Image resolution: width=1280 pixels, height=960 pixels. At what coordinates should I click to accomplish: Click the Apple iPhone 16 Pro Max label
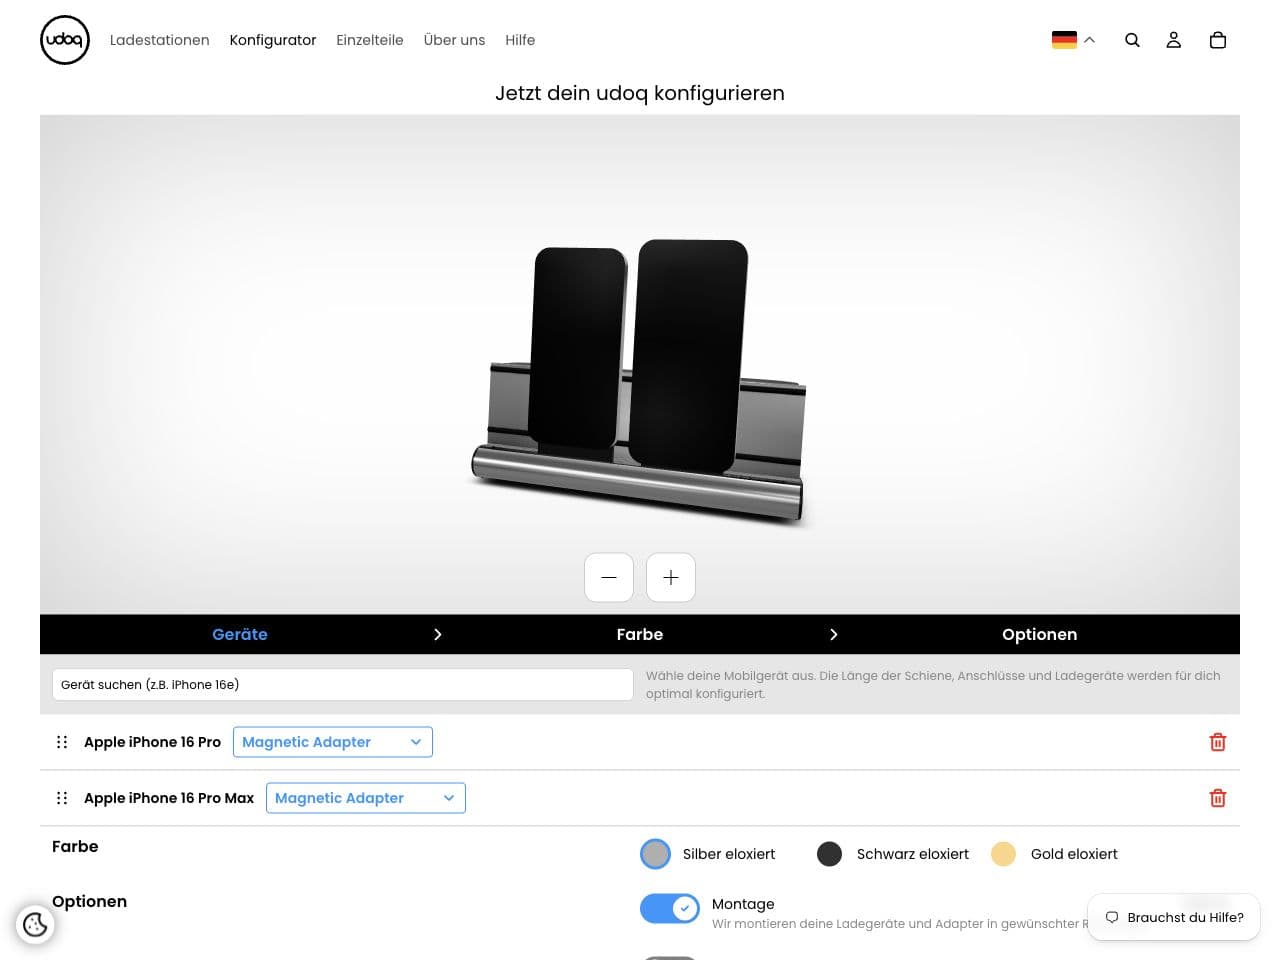coord(169,798)
